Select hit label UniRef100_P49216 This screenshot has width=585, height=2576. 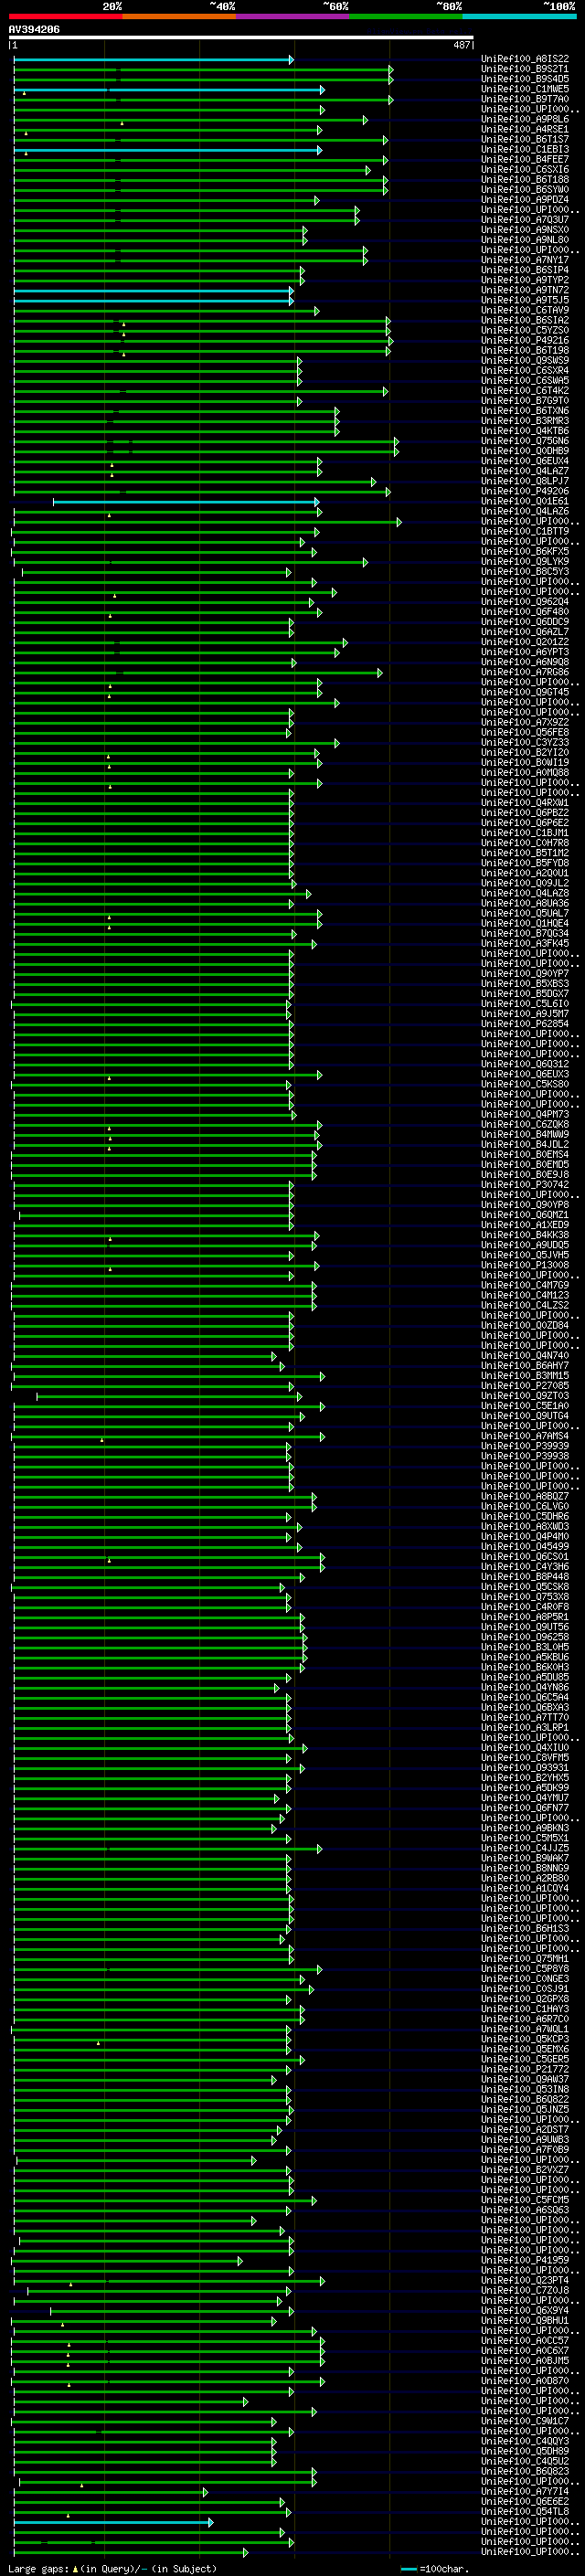(x=525, y=340)
